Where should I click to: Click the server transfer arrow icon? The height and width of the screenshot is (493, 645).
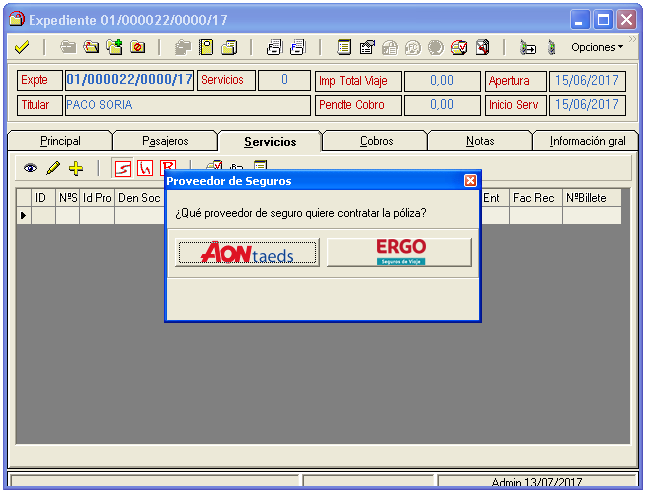click(x=528, y=48)
